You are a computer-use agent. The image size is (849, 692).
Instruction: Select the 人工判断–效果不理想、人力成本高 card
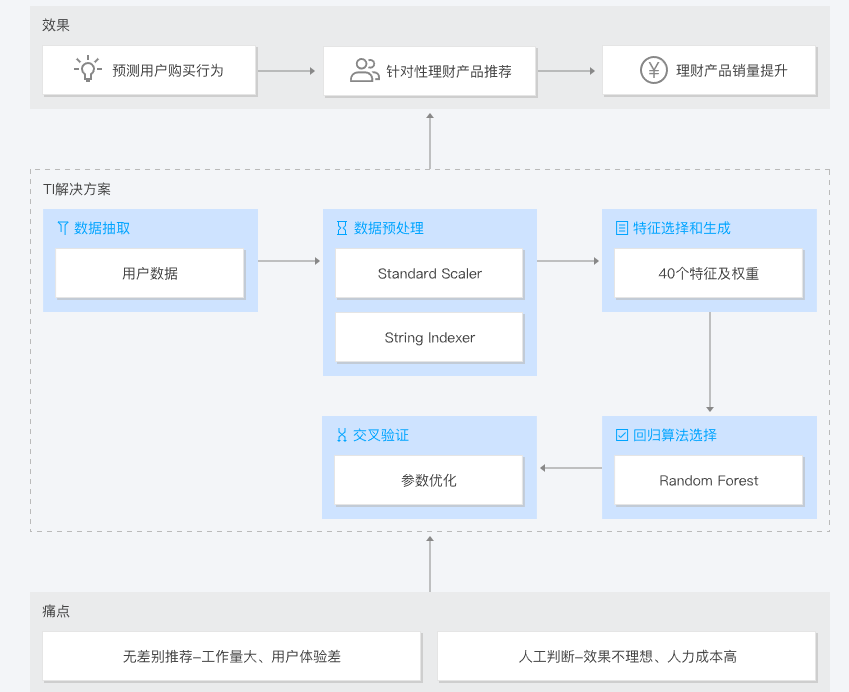click(x=627, y=656)
